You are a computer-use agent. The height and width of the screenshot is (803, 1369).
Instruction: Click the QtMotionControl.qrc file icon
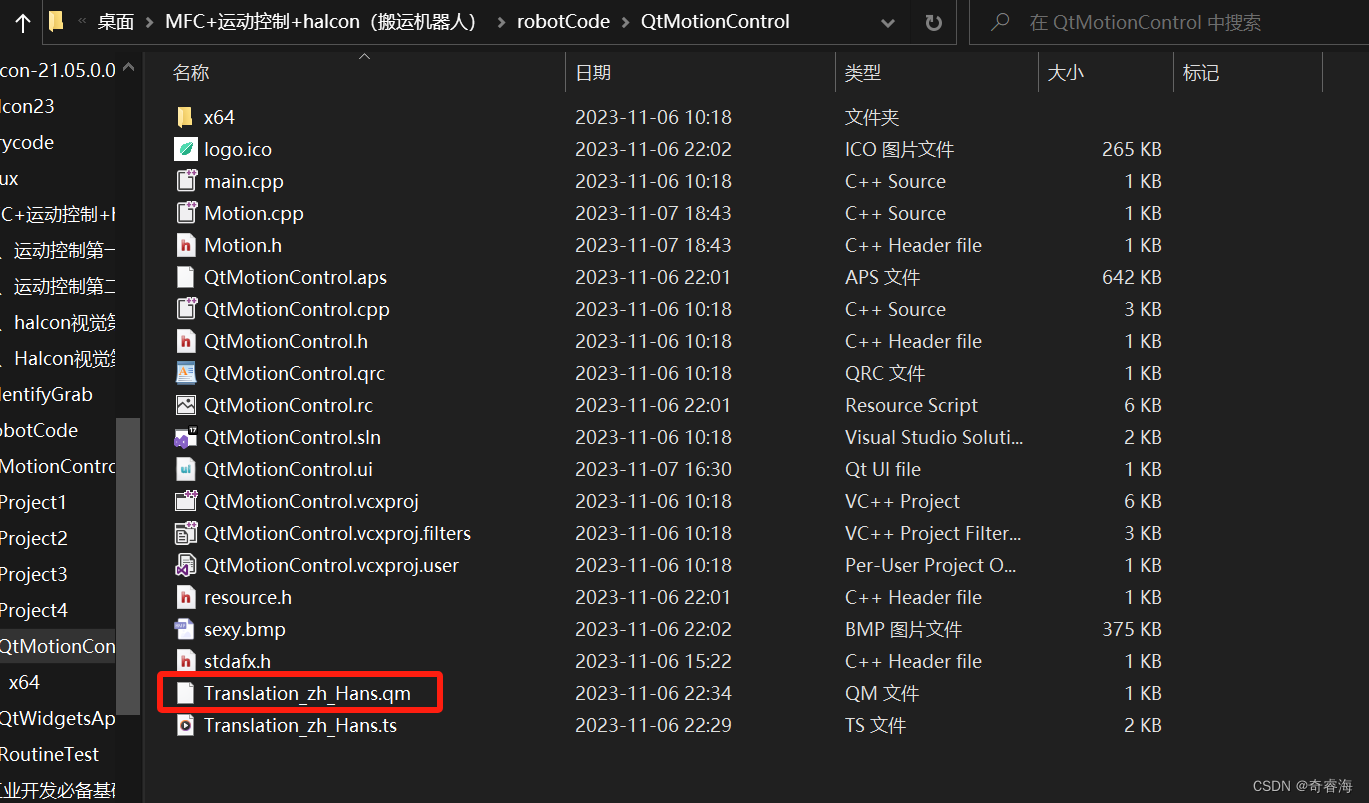click(185, 373)
